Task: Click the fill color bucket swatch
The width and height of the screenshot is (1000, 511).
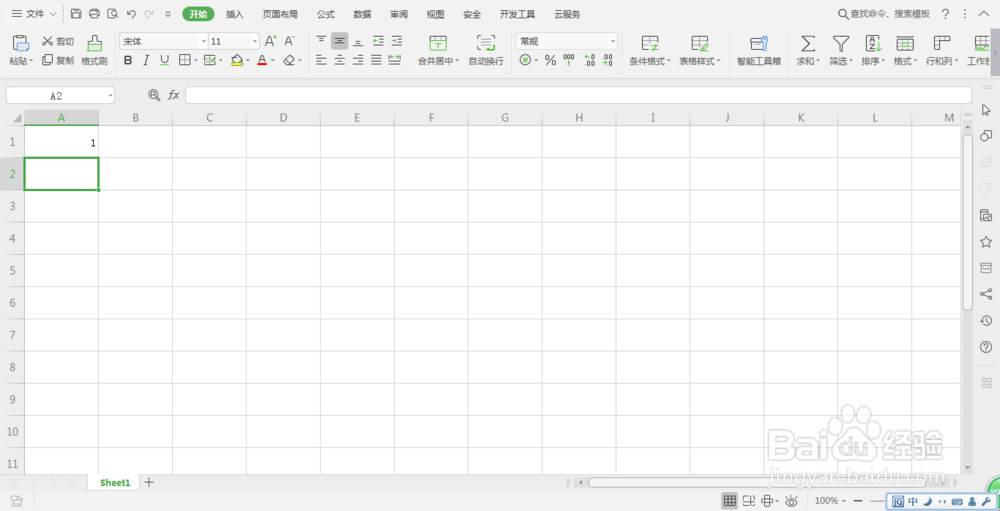Action: tap(237, 61)
